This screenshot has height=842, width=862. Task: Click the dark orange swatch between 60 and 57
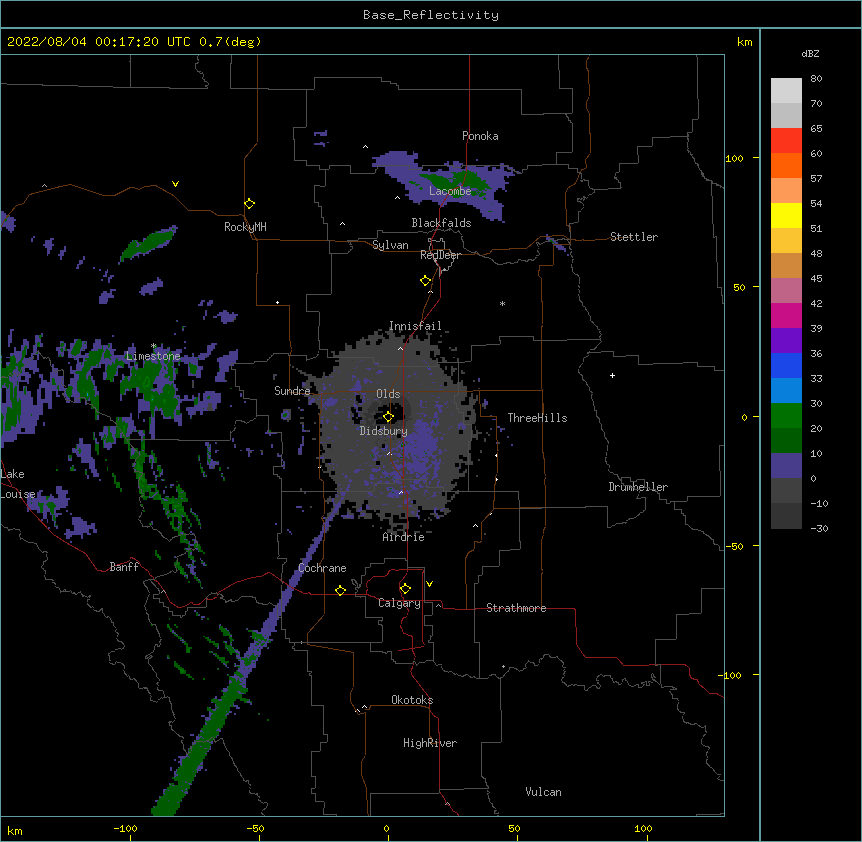click(786, 166)
